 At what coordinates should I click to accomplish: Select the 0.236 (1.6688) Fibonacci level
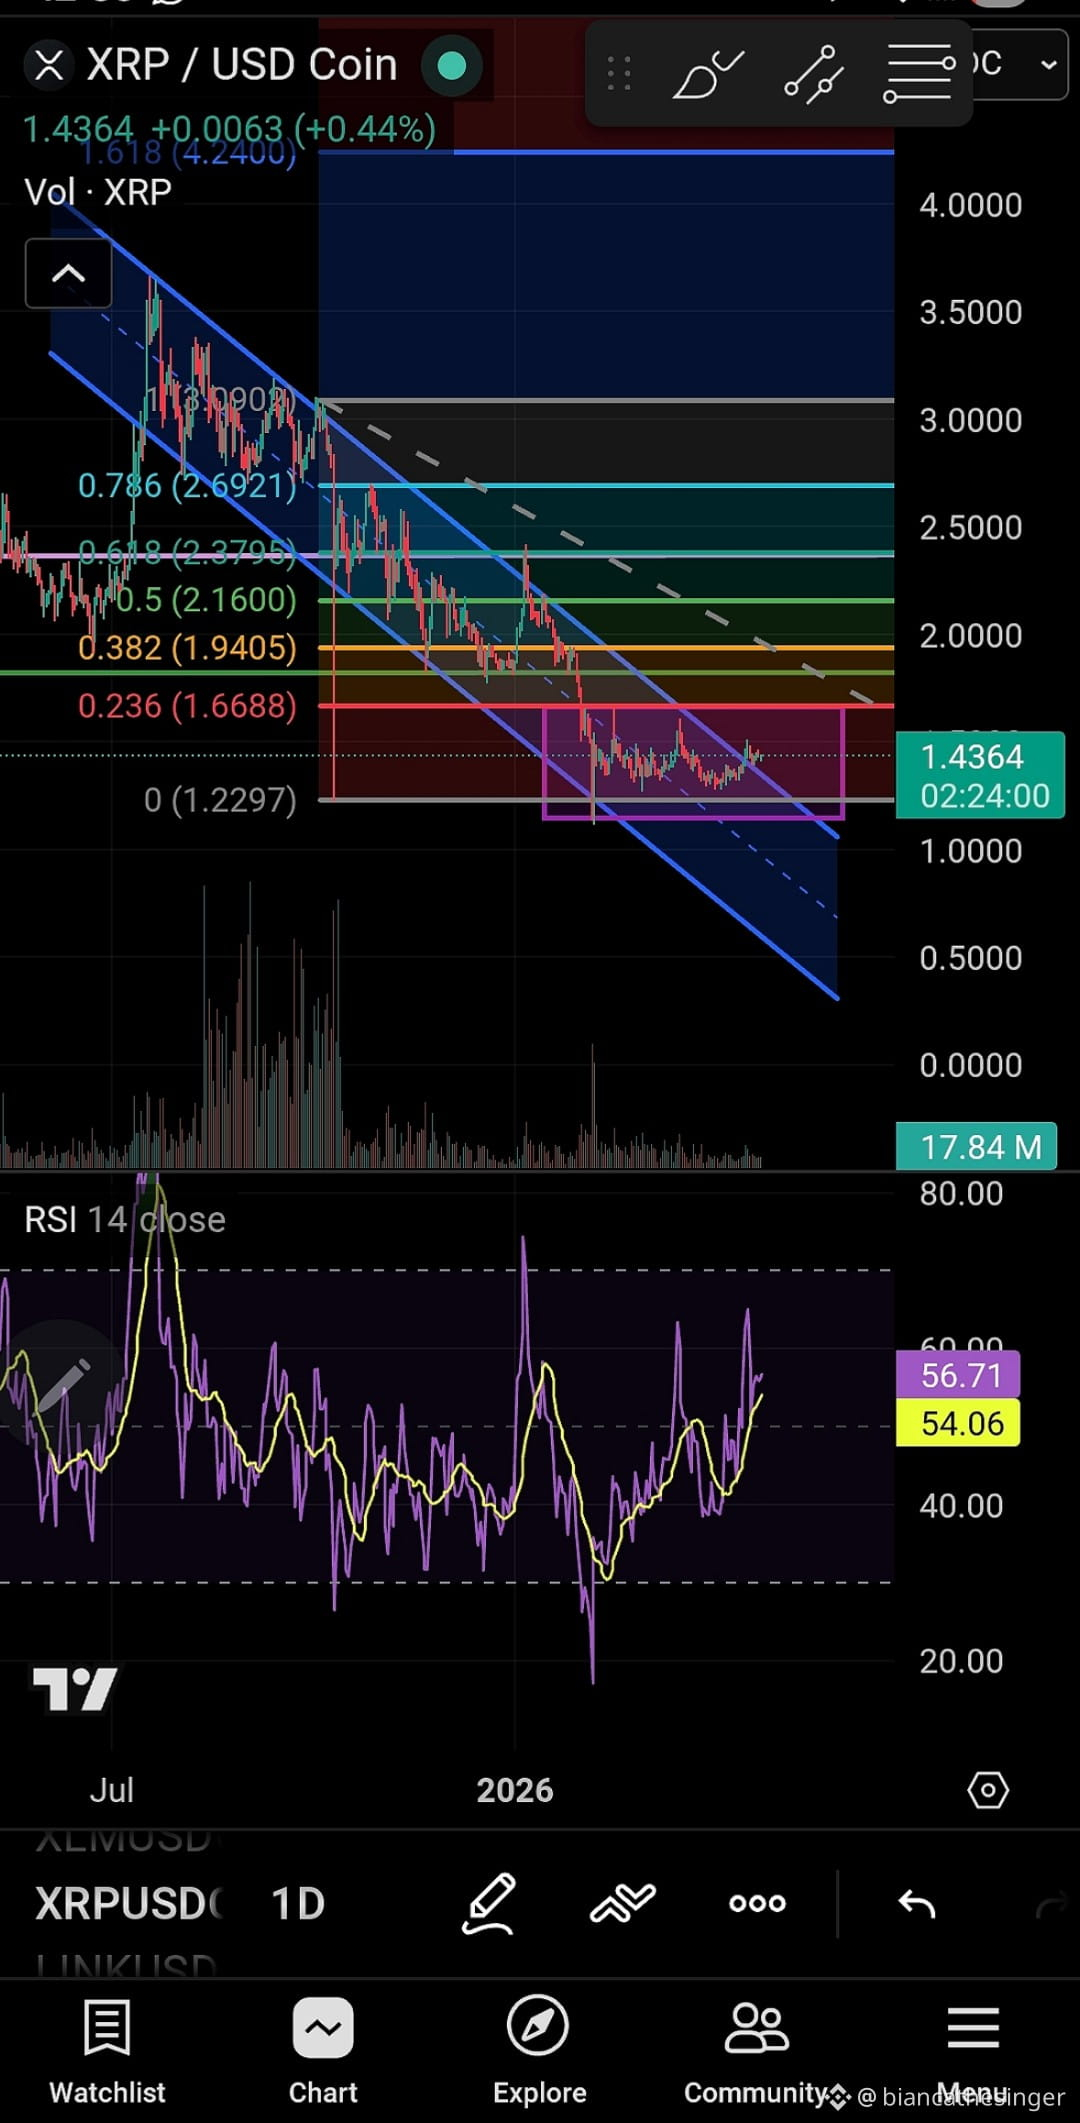(187, 705)
